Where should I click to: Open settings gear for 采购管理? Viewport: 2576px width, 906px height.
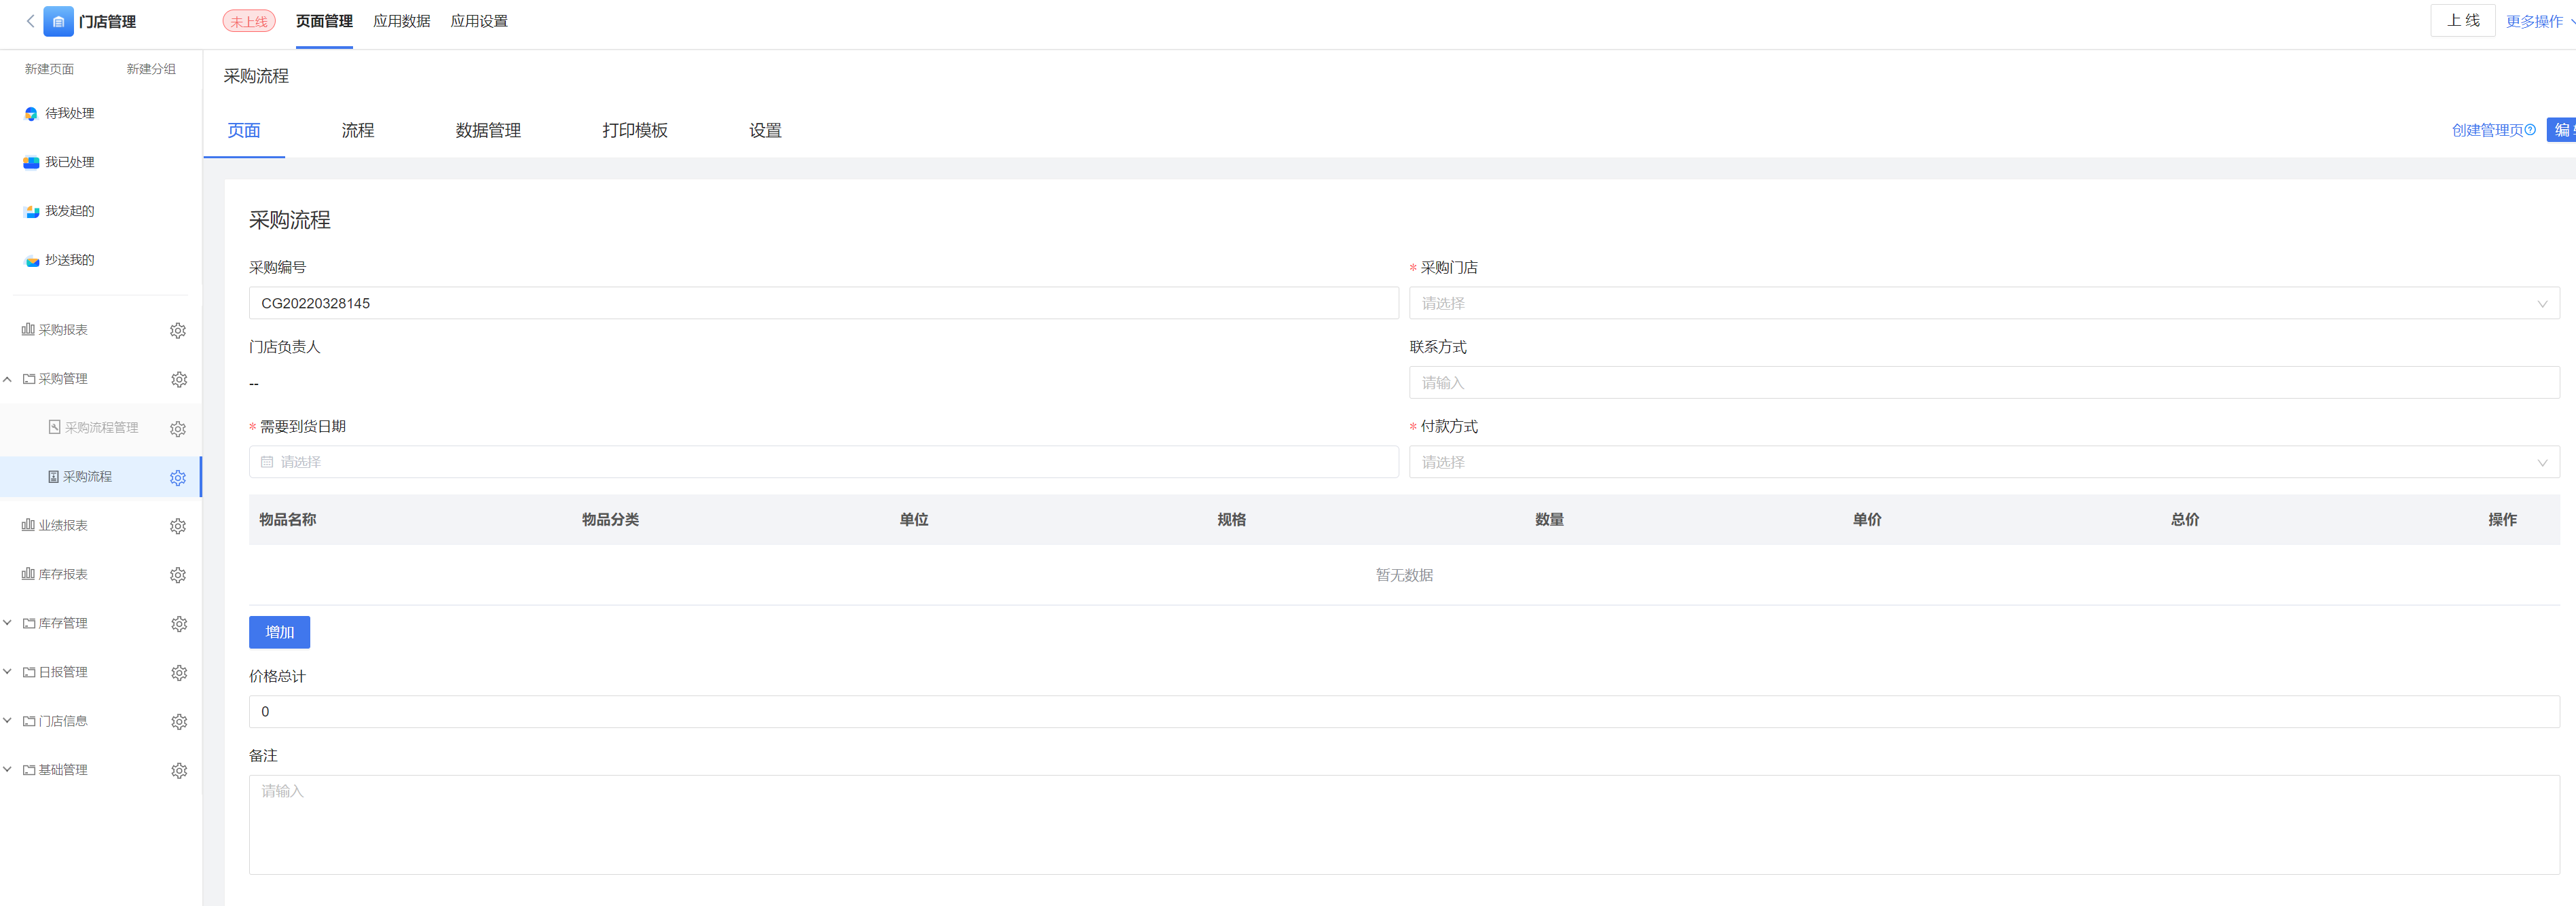tap(179, 379)
